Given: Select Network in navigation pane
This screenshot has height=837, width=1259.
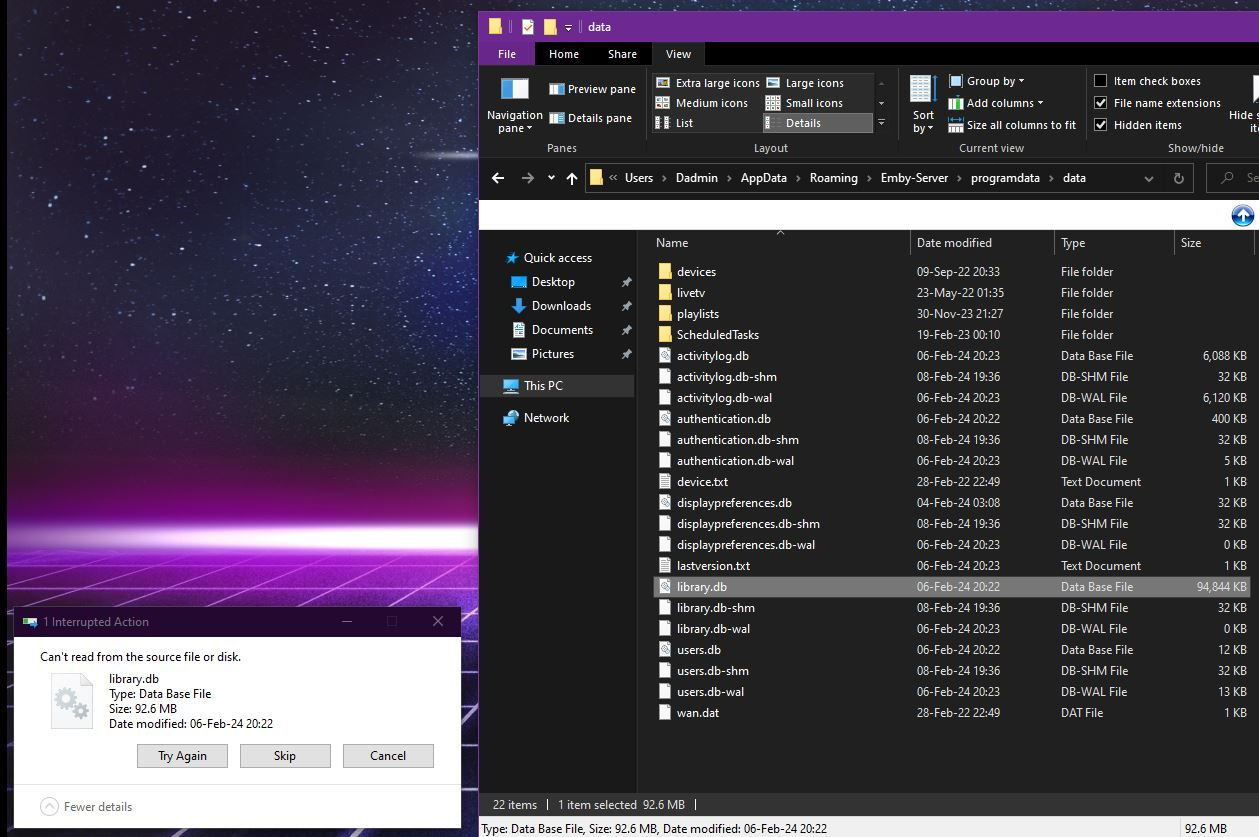Looking at the screenshot, I should tap(536, 418).
